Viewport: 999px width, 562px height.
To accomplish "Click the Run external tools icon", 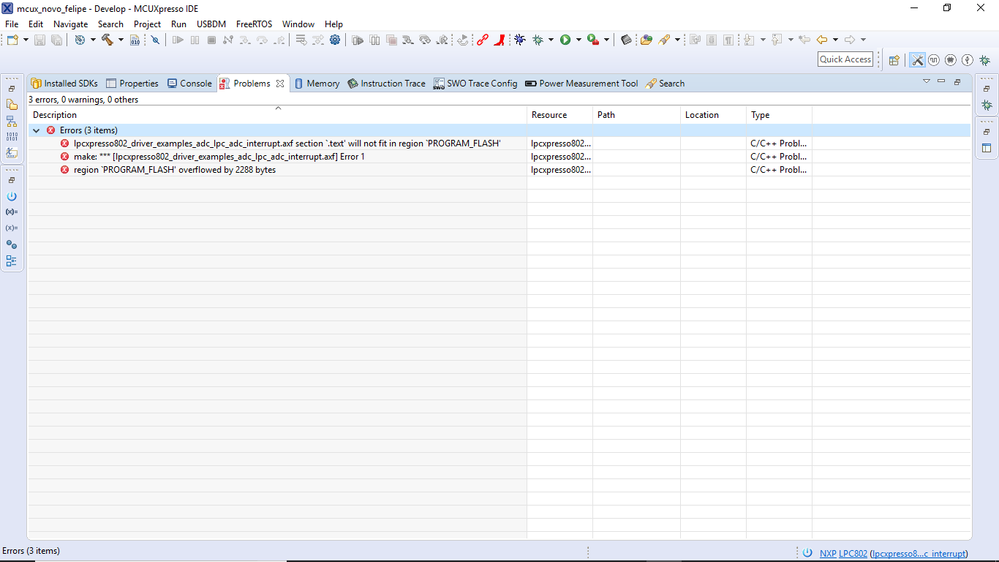I will [593, 40].
